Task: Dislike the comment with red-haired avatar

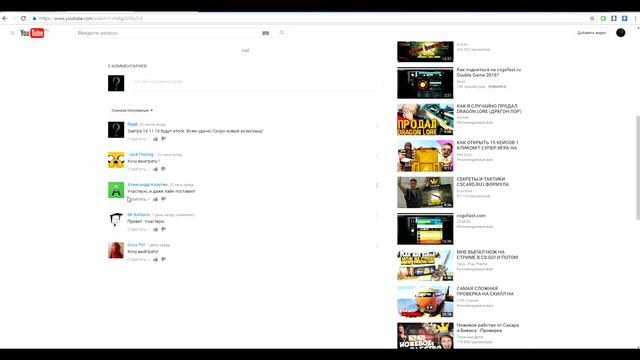Action: [x=164, y=260]
